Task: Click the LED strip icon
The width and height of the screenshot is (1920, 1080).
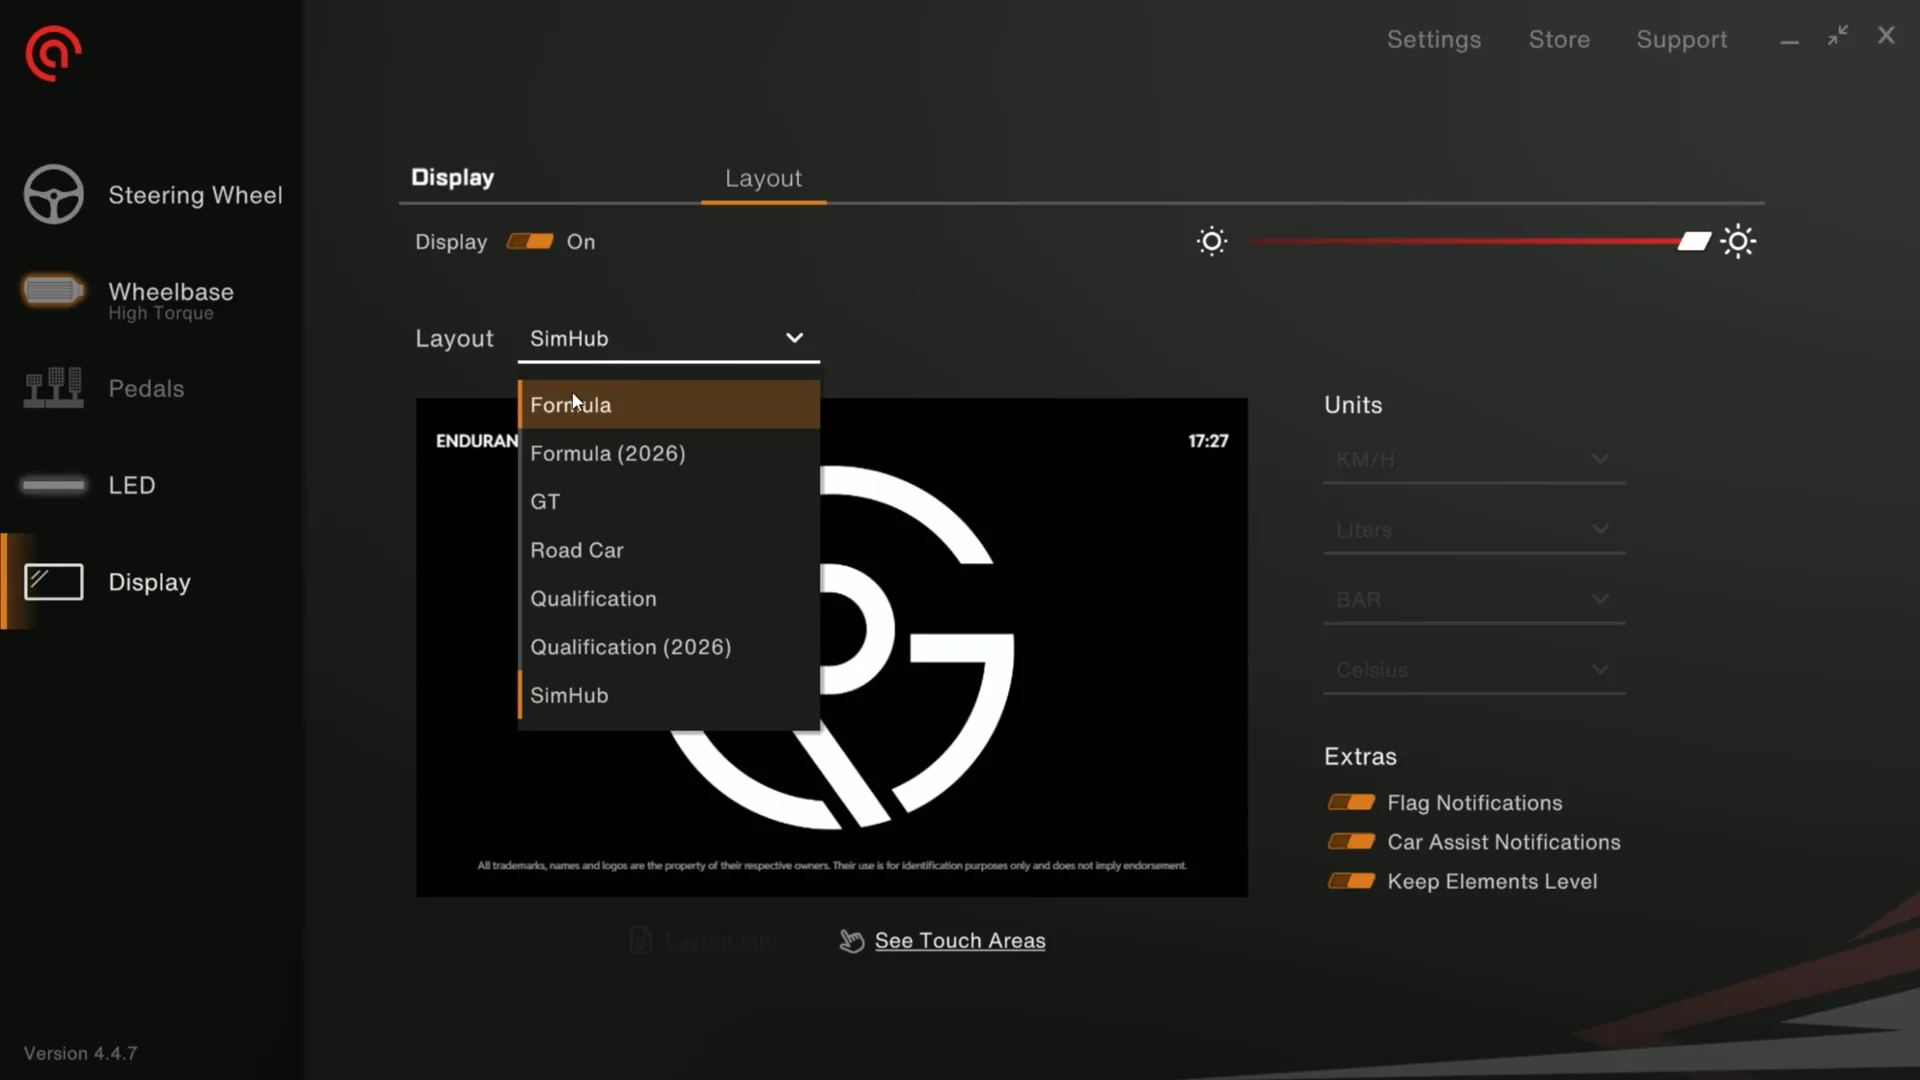Action: 53,485
